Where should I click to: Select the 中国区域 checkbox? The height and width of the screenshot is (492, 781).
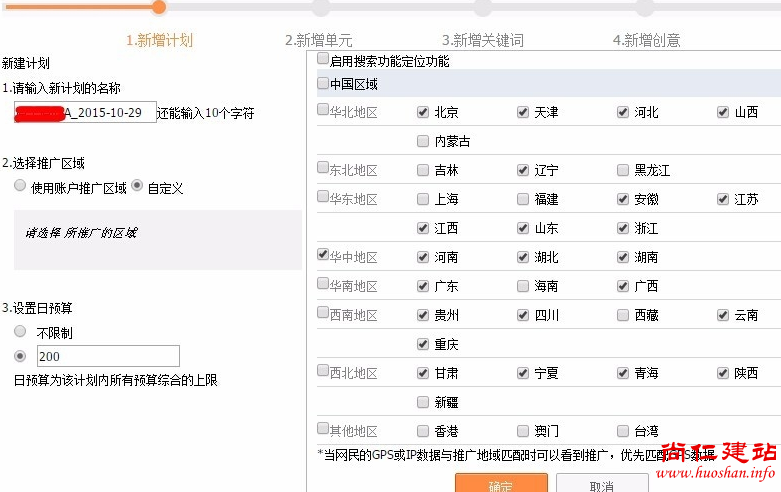coord(323,84)
